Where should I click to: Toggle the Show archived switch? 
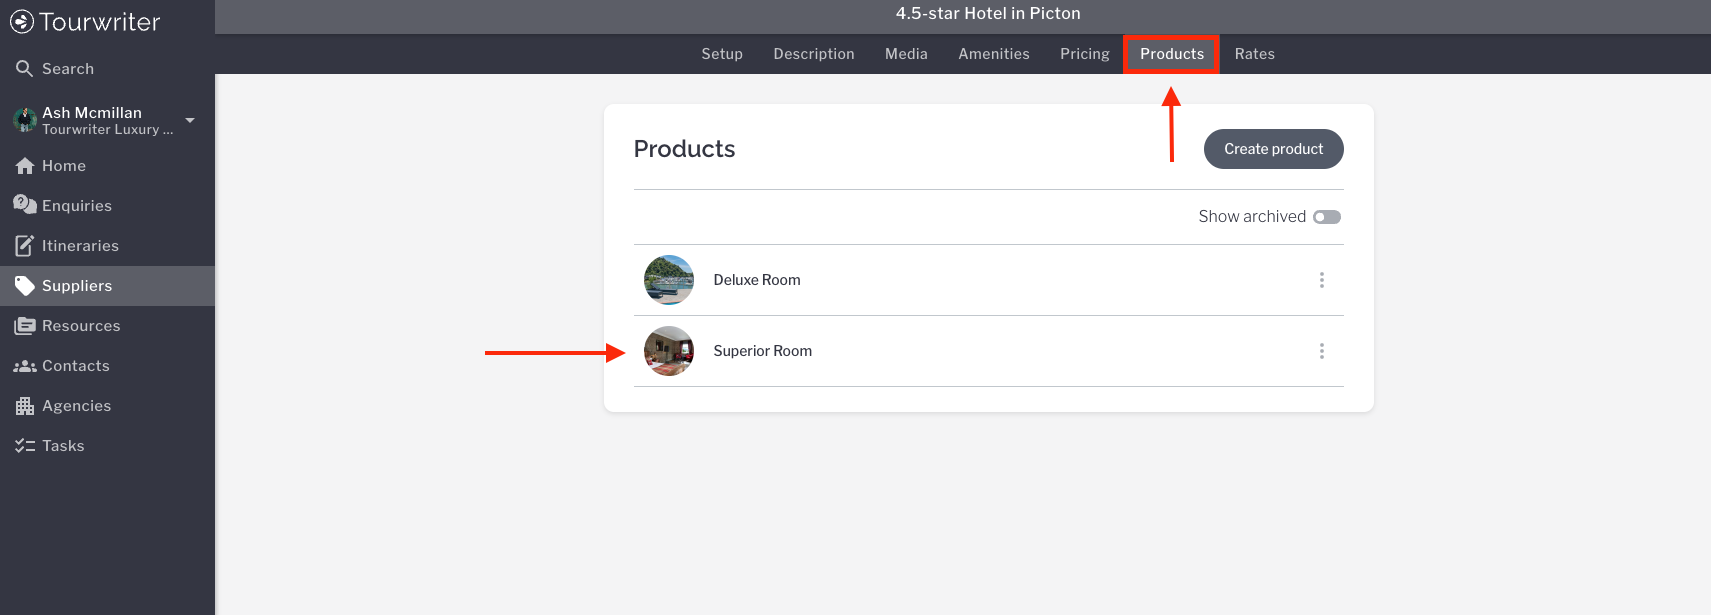tap(1327, 217)
